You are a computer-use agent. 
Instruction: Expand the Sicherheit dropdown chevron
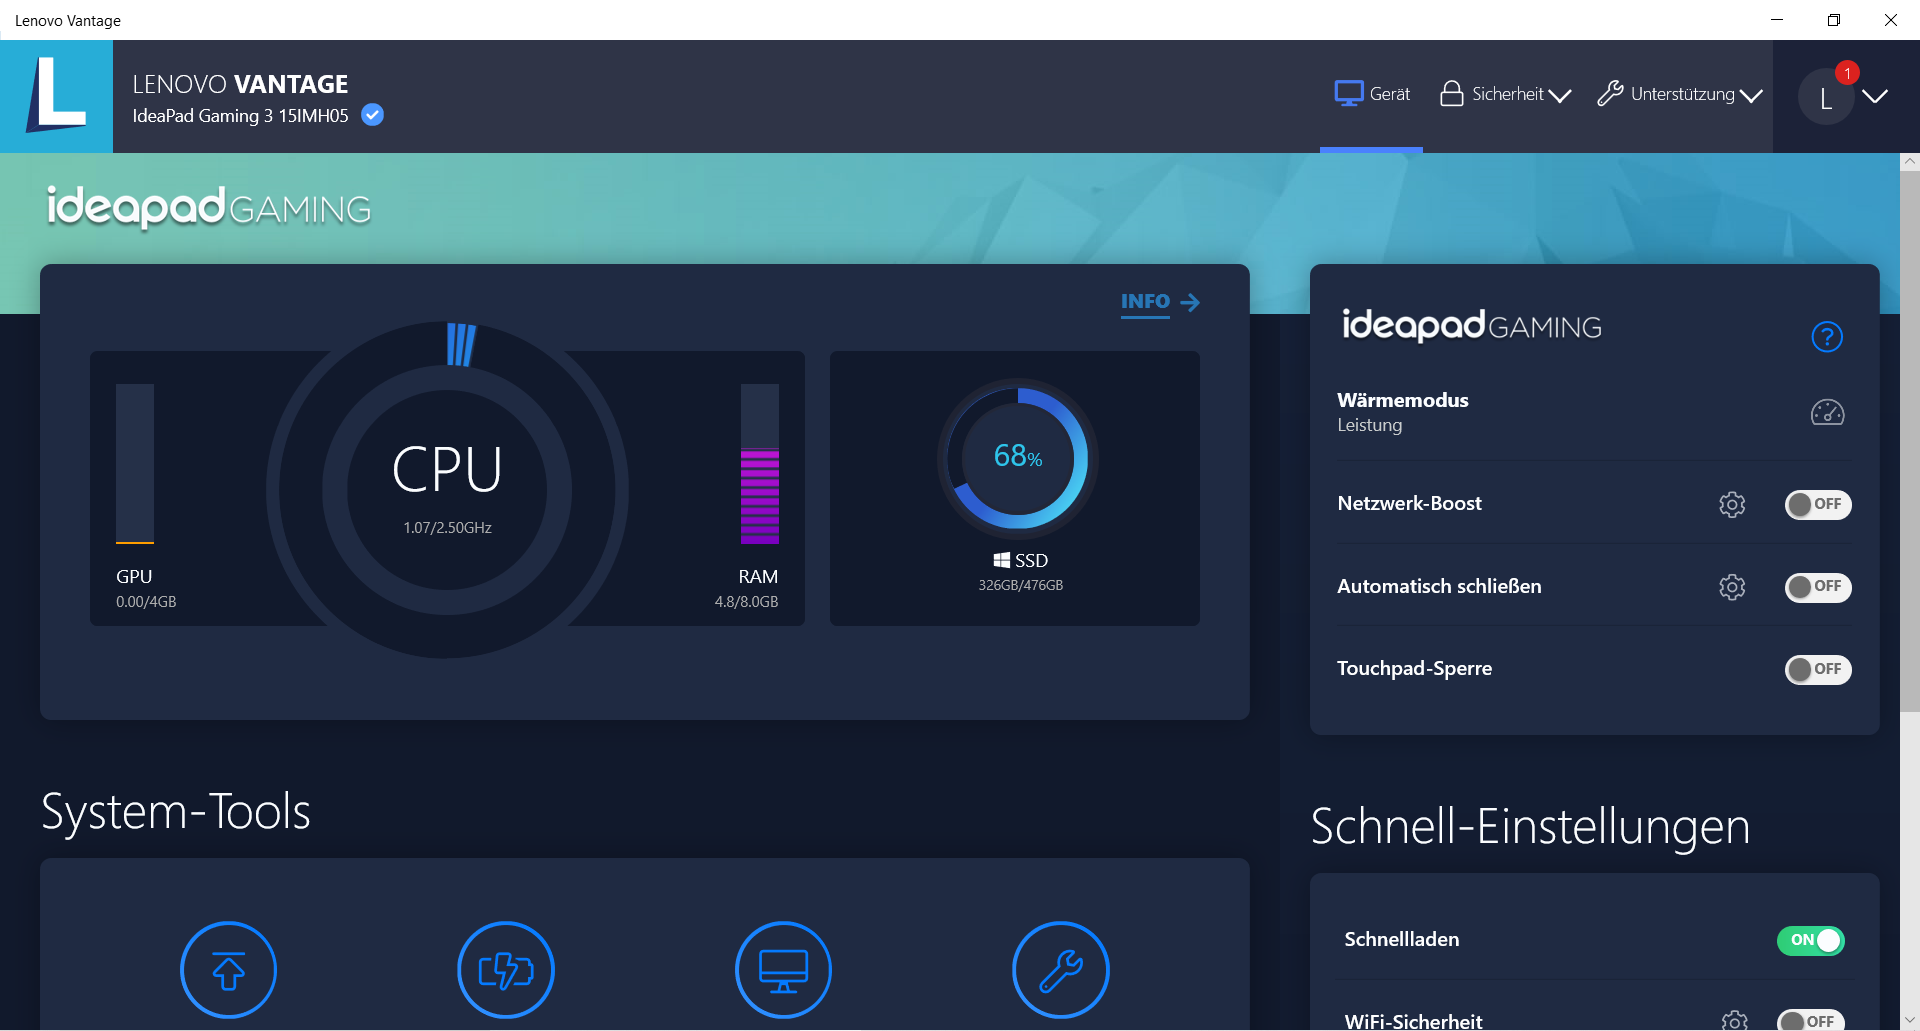[1560, 96]
